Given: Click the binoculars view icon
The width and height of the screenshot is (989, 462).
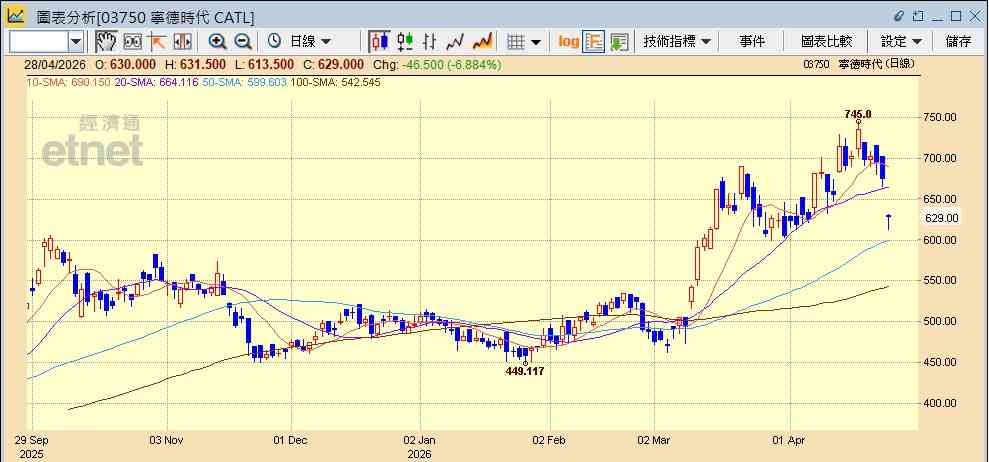Looking at the screenshot, I should click(x=132, y=42).
